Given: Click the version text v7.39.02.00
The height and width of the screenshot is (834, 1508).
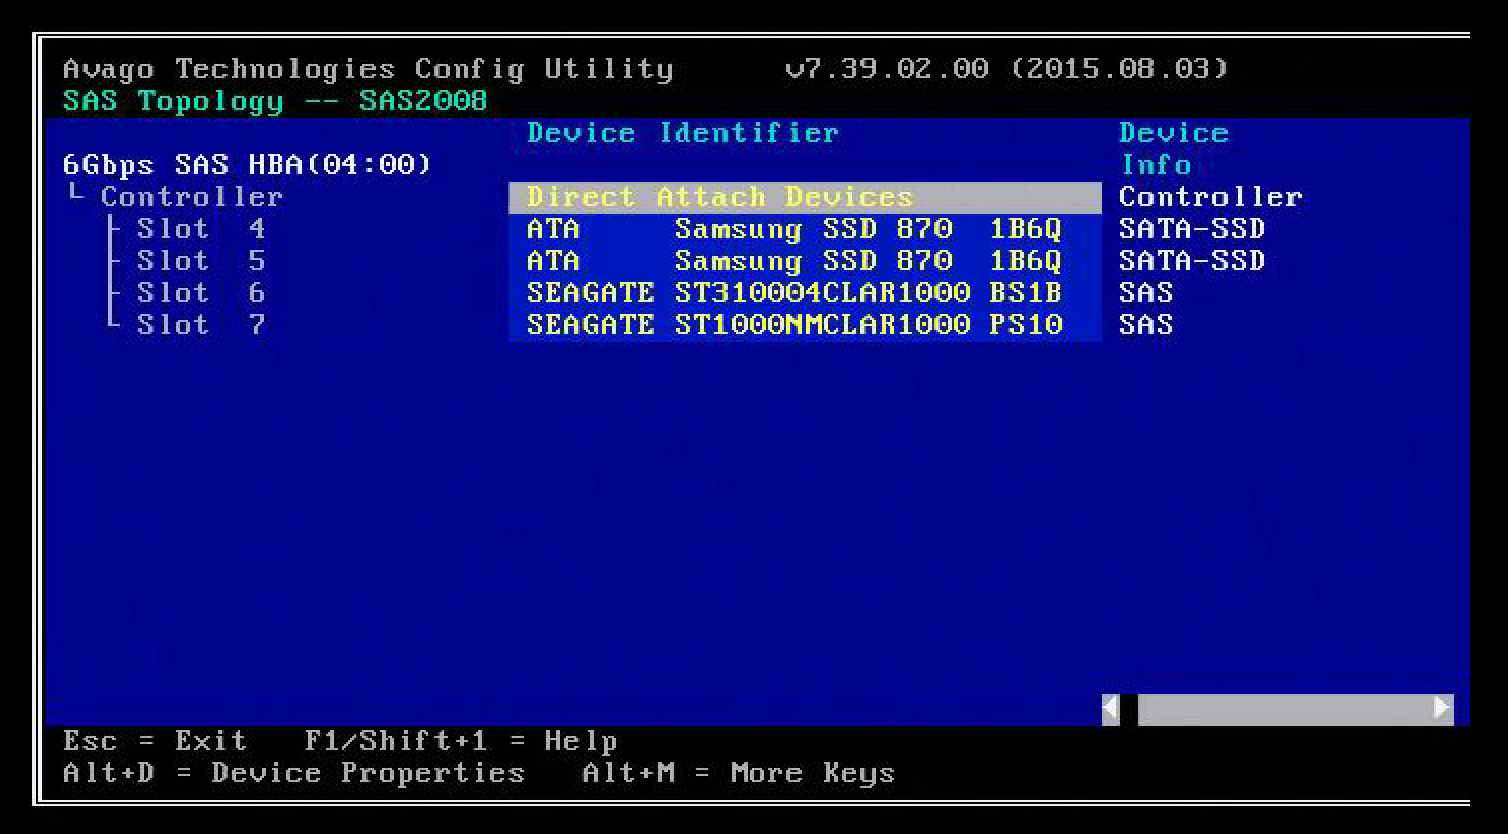Looking at the screenshot, I should [887, 69].
